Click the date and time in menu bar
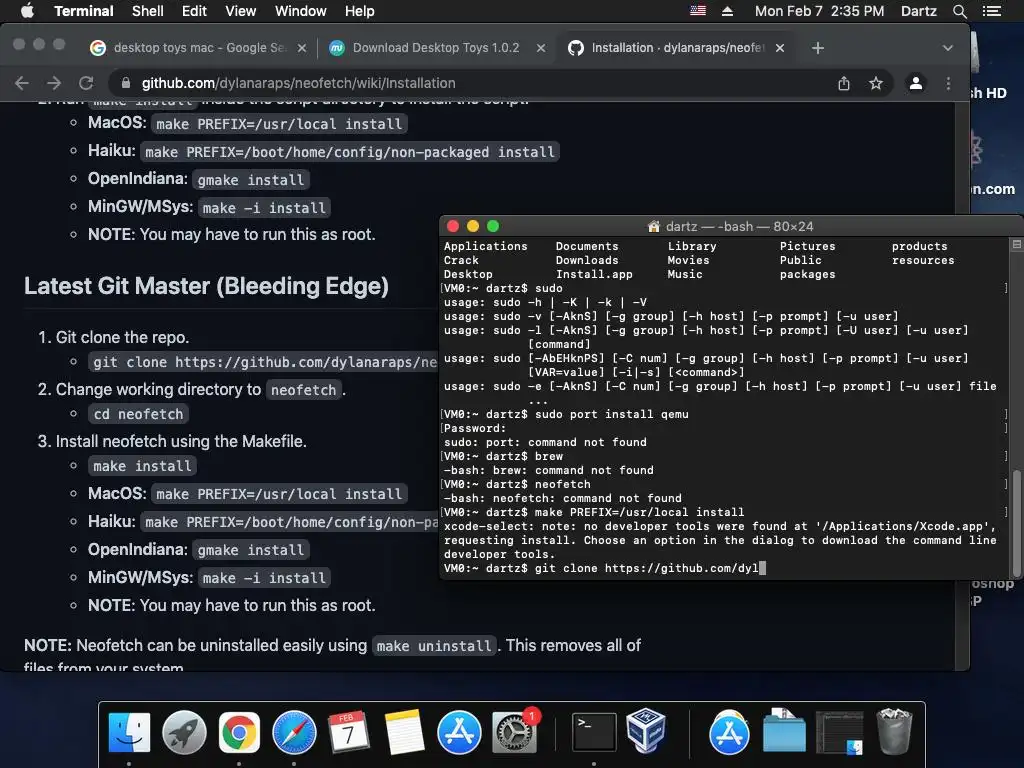1024x768 pixels. (819, 11)
